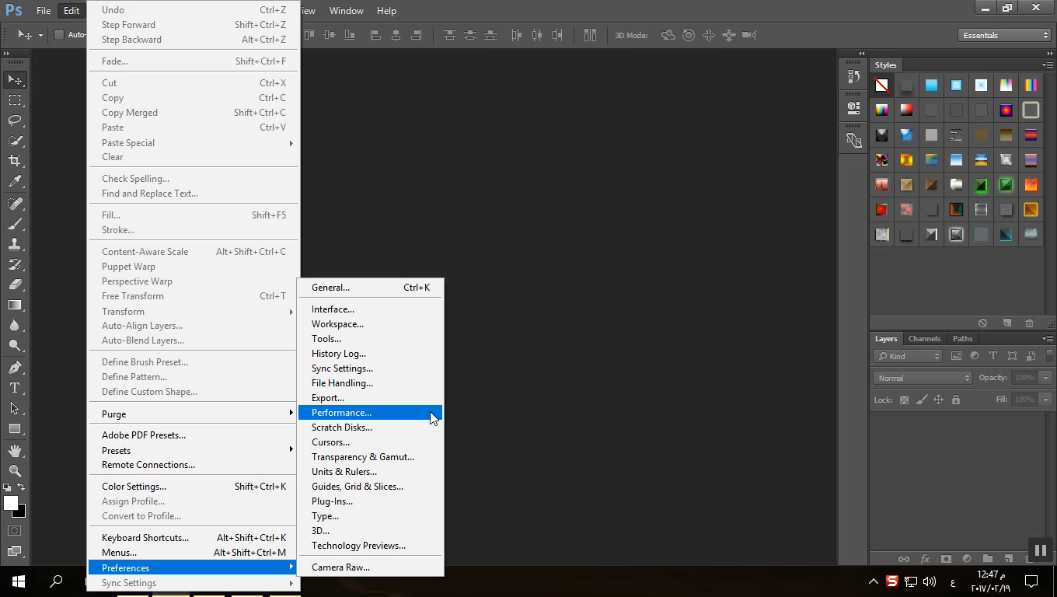Toggle lock all
This screenshot has height=597, width=1057.
pyautogui.click(x=956, y=400)
